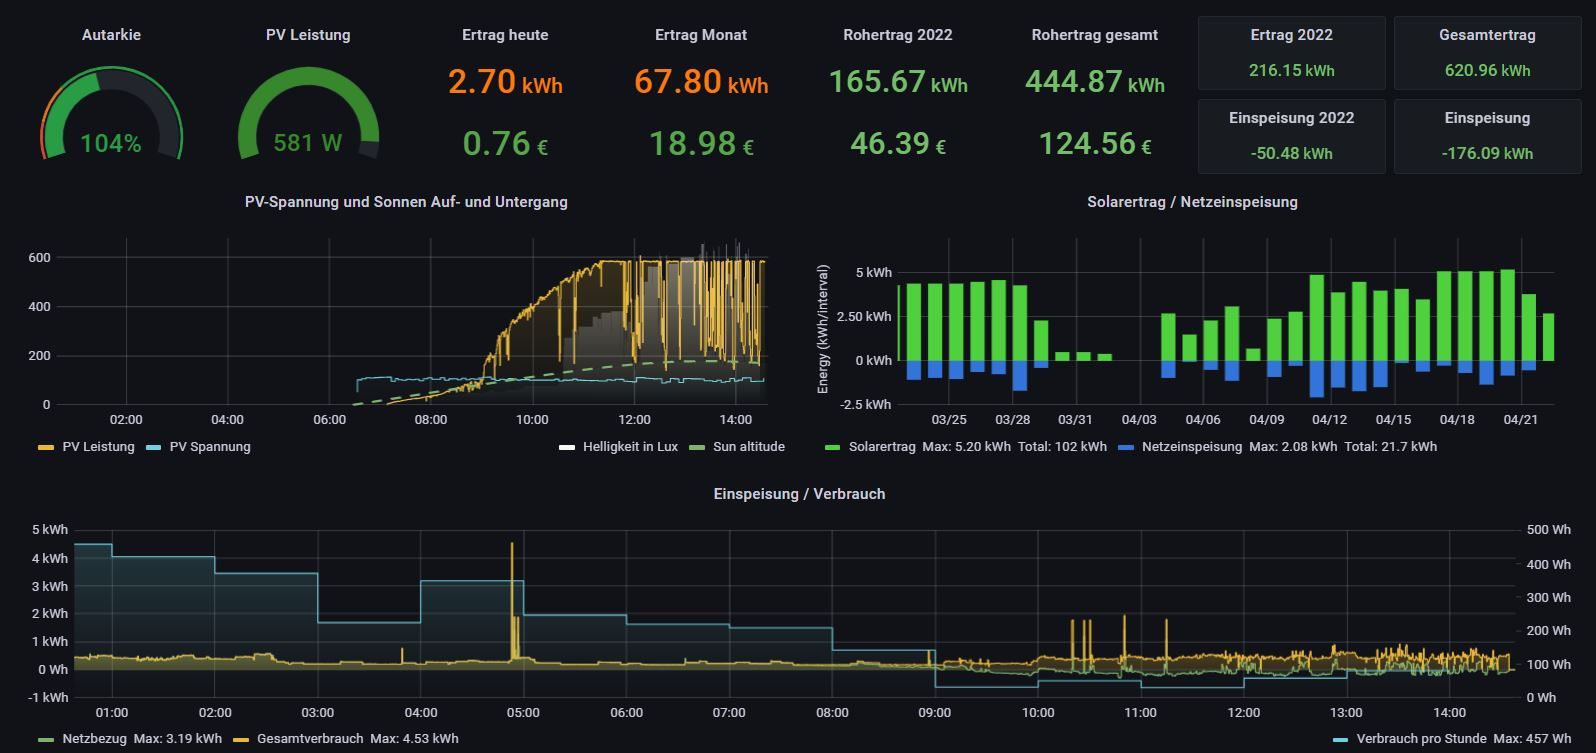Open Solarertrag / Netzeinspeisung panel title menu
The image size is (1596, 753).
pyautogui.click(x=1193, y=202)
